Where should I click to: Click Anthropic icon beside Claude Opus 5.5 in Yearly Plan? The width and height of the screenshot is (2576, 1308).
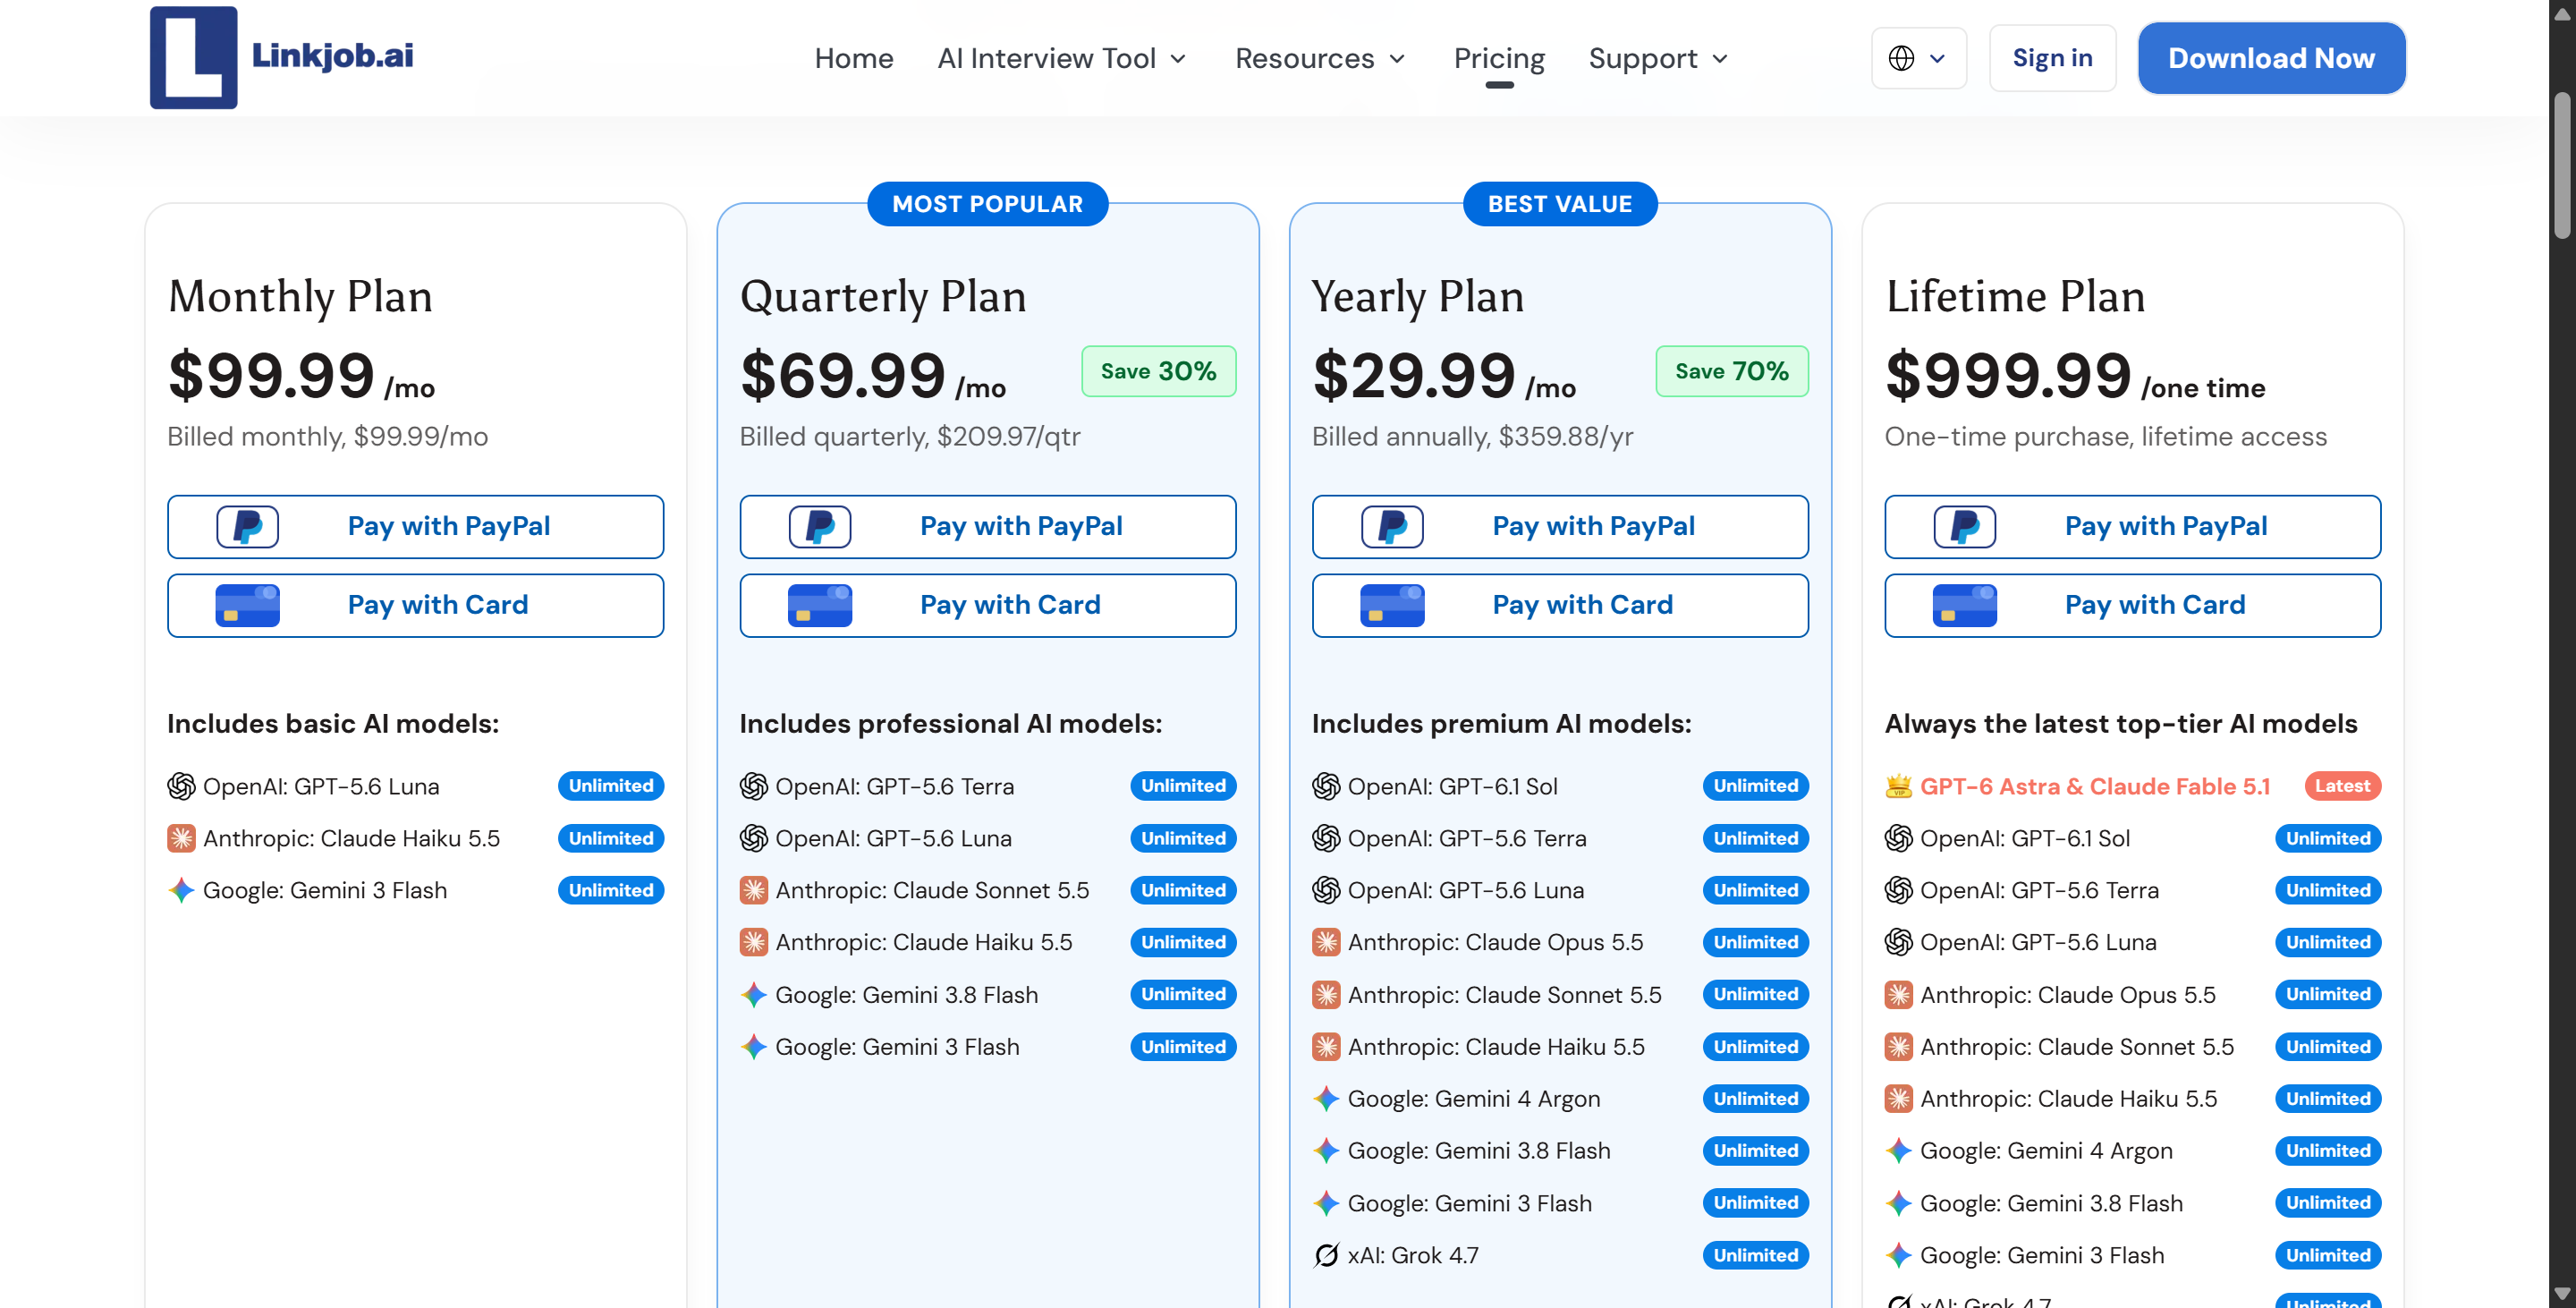(x=1326, y=942)
